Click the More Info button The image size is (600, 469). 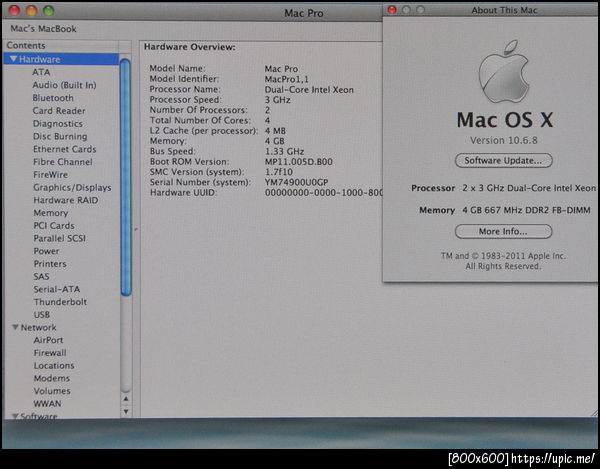[503, 231]
